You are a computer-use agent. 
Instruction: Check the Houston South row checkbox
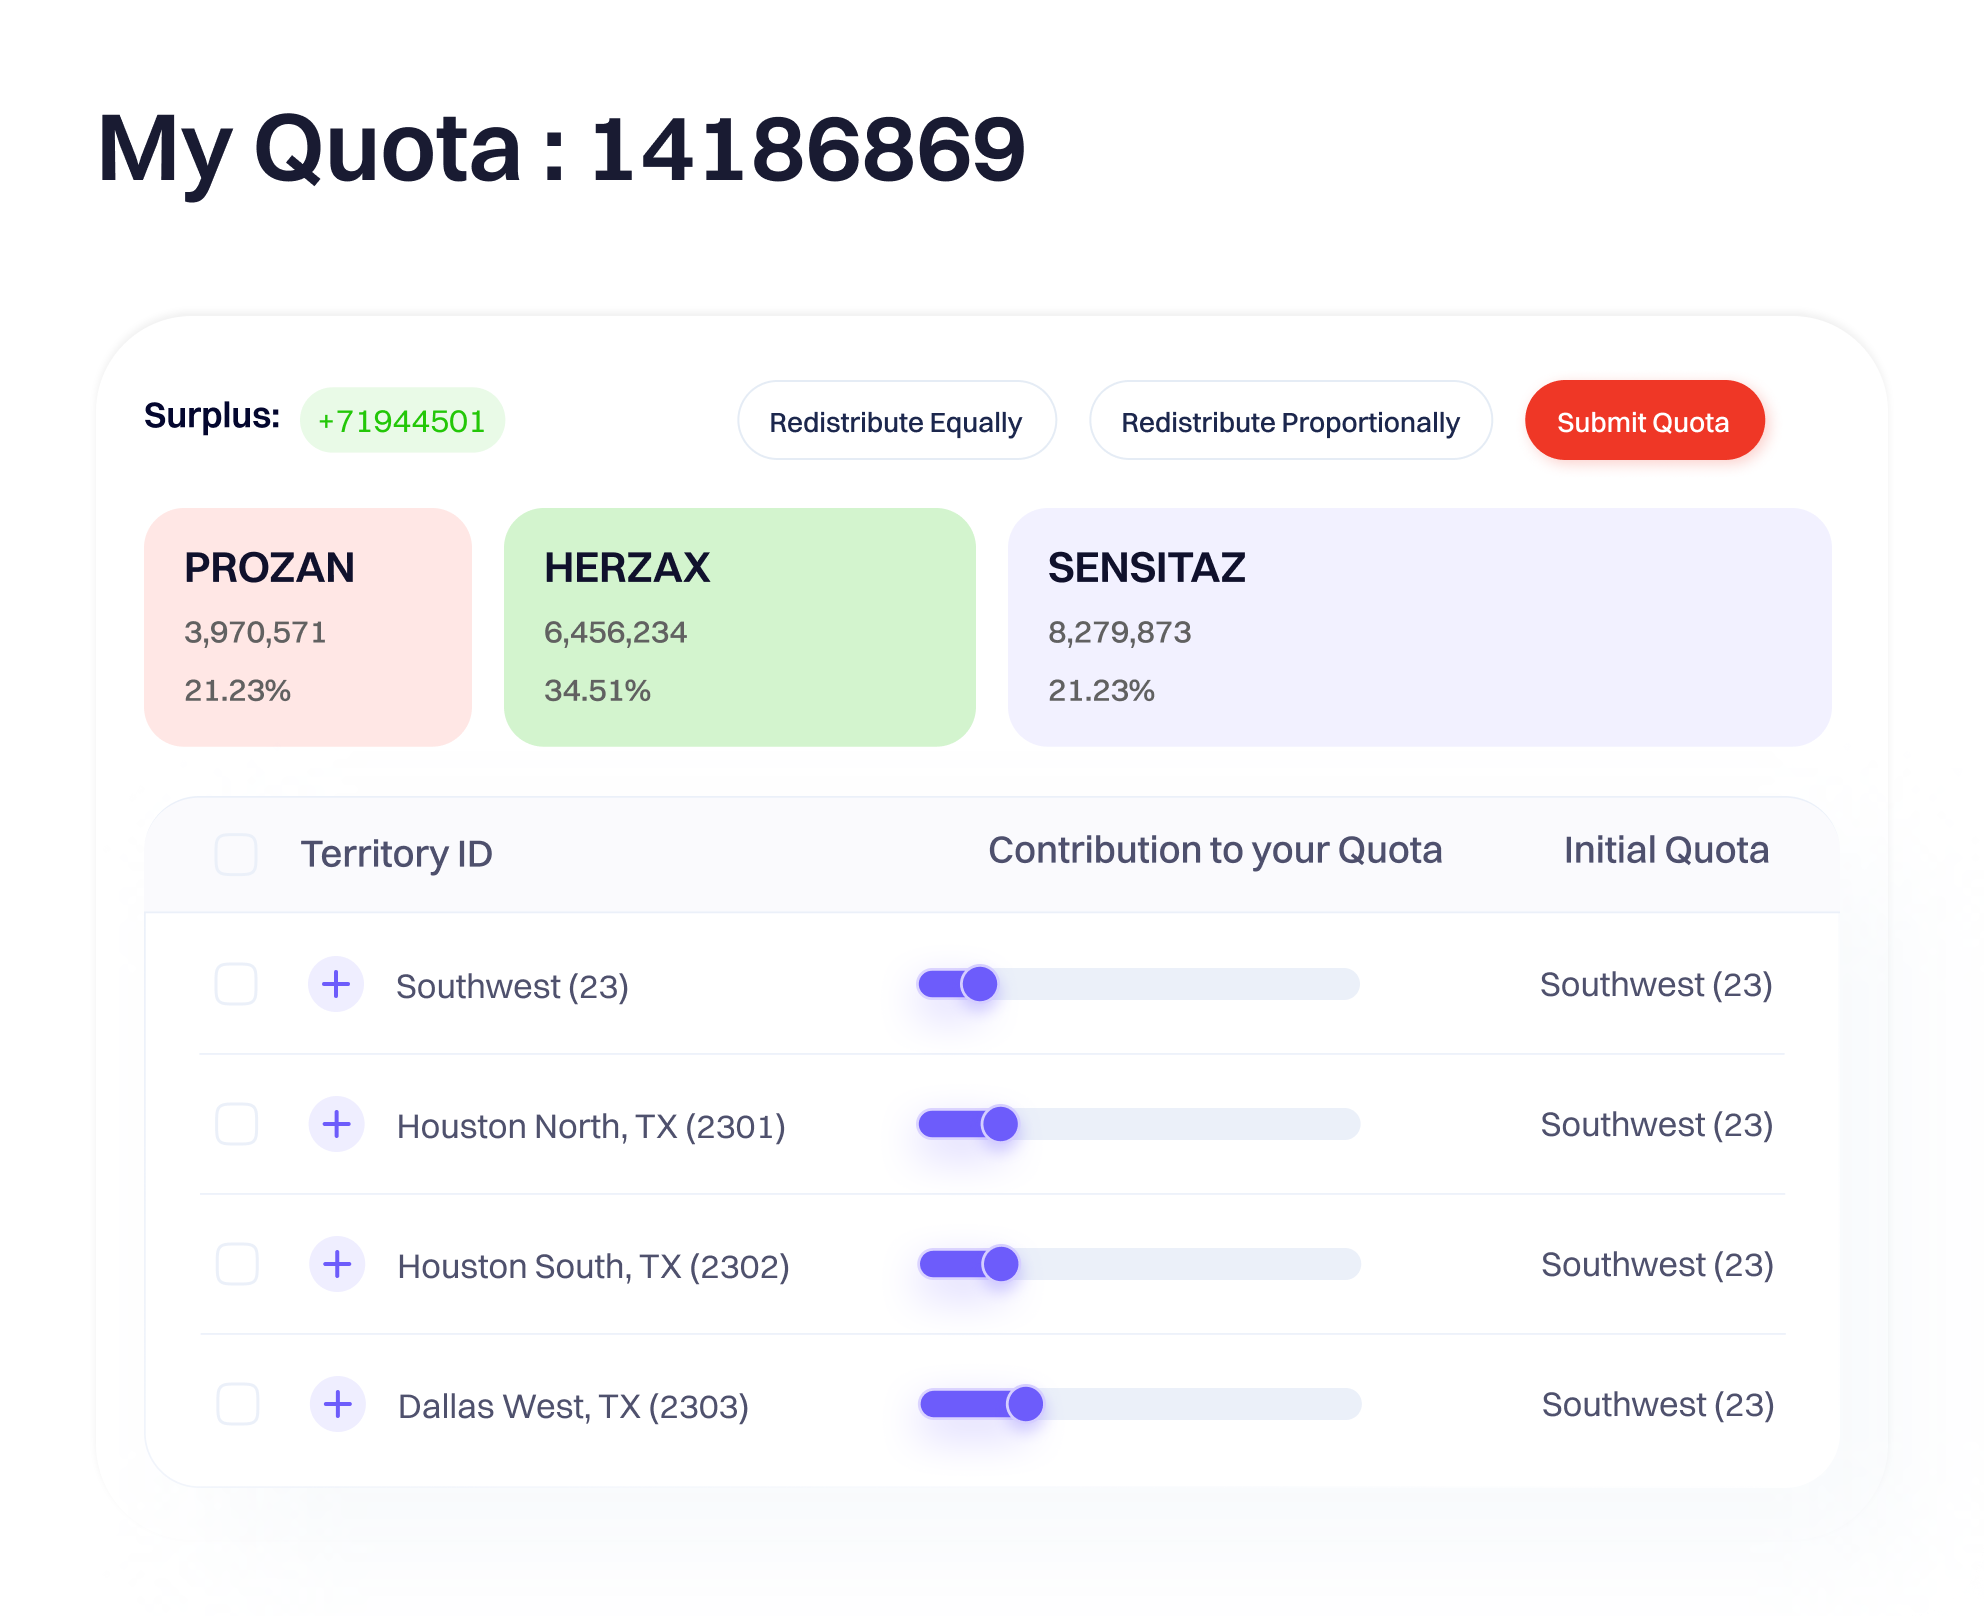tap(237, 1264)
